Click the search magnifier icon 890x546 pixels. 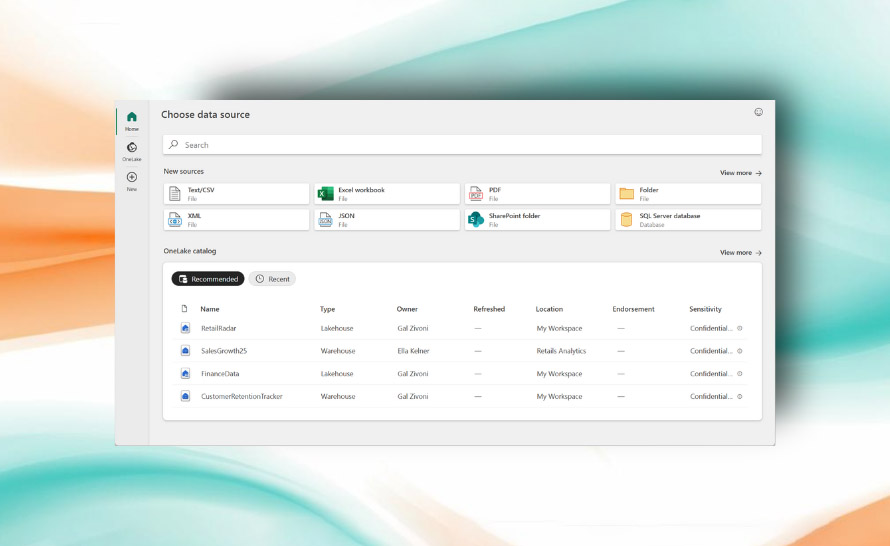[x=174, y=144]
